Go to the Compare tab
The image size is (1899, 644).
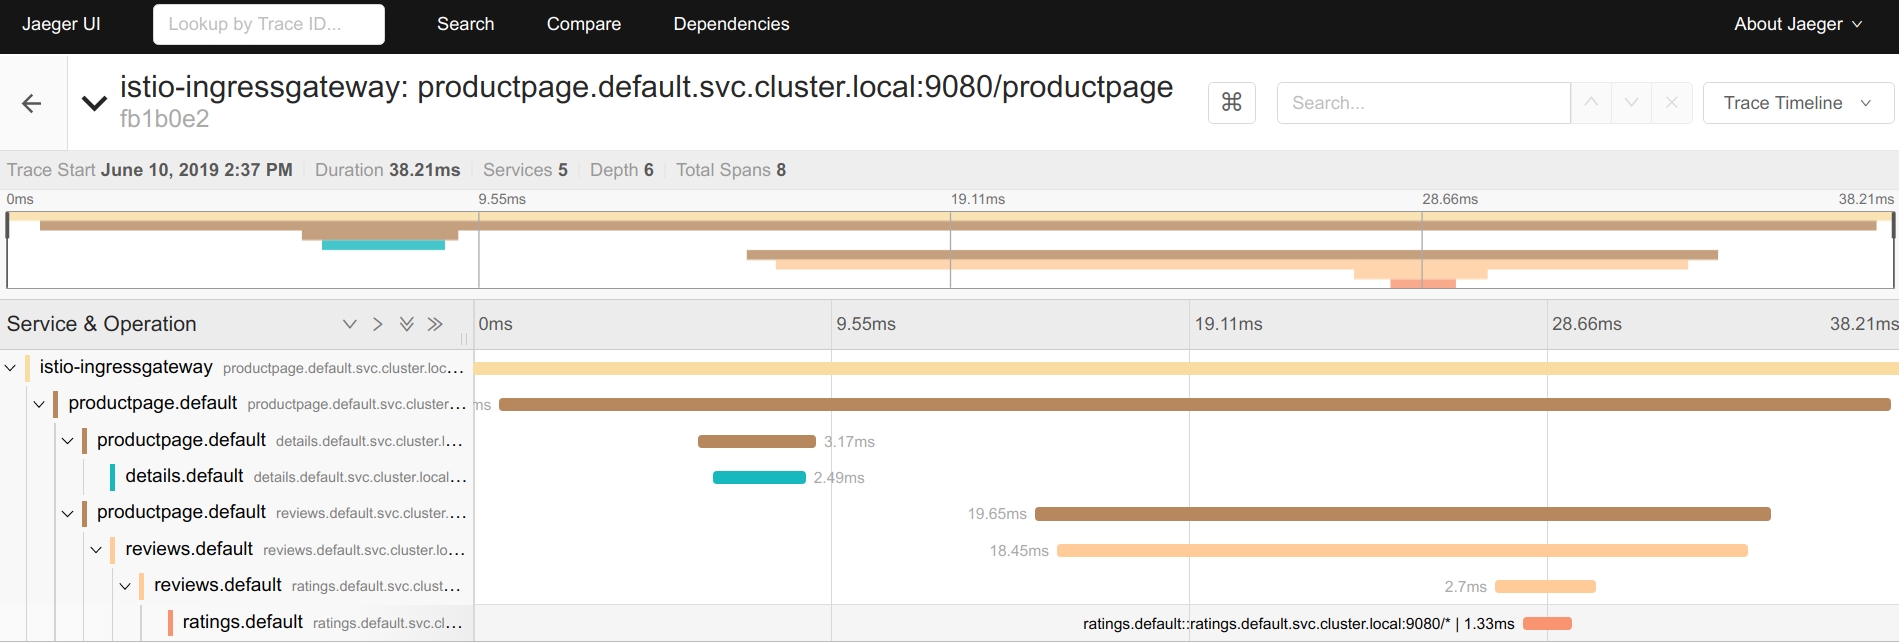click(x=584, y=24)
